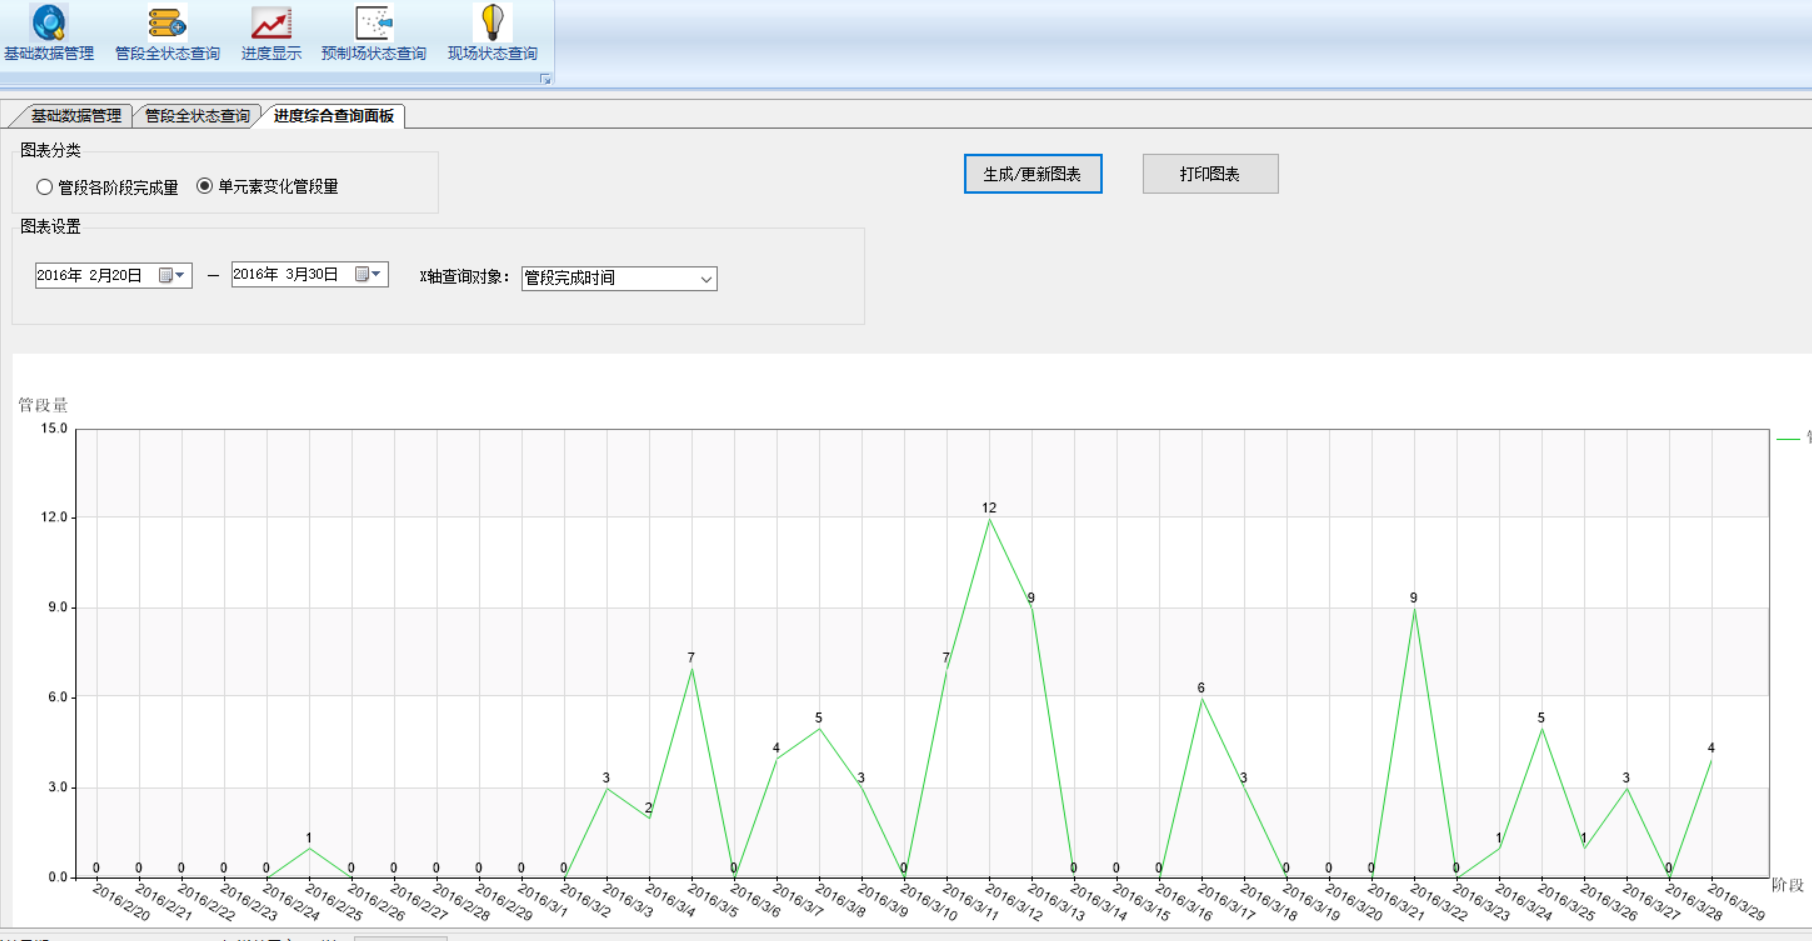Click the peak data point labeled 12

[x=989, y=519]
